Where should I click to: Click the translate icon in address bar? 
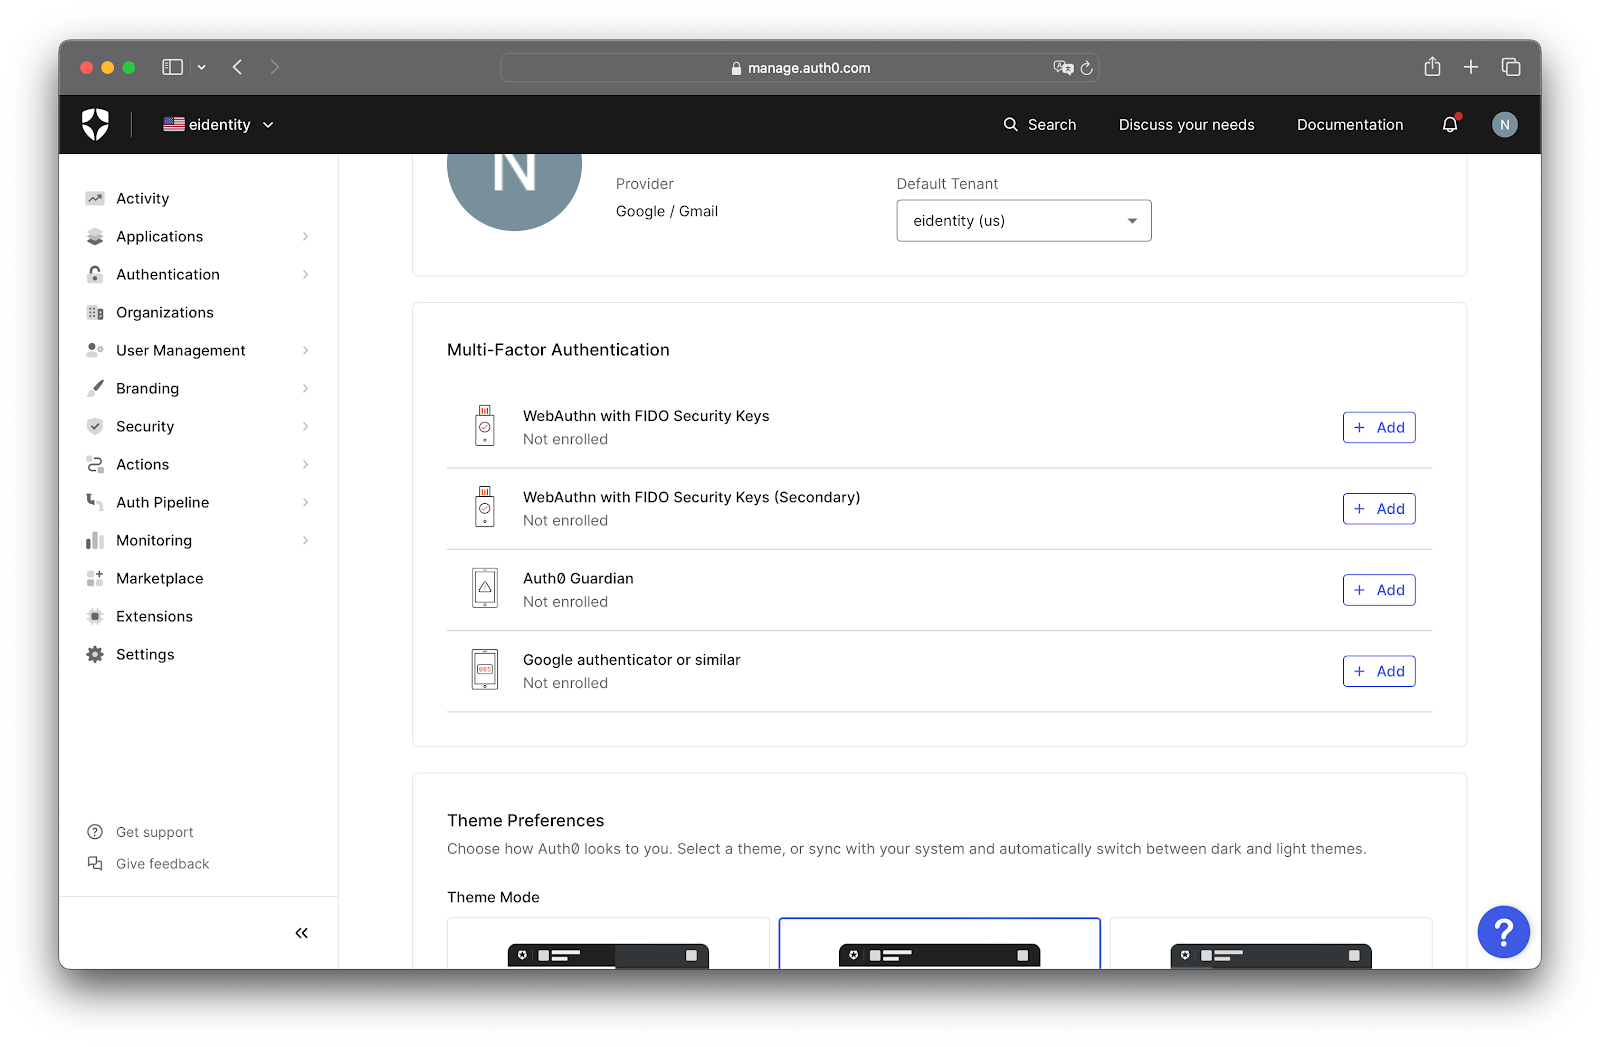(1063, 68)
